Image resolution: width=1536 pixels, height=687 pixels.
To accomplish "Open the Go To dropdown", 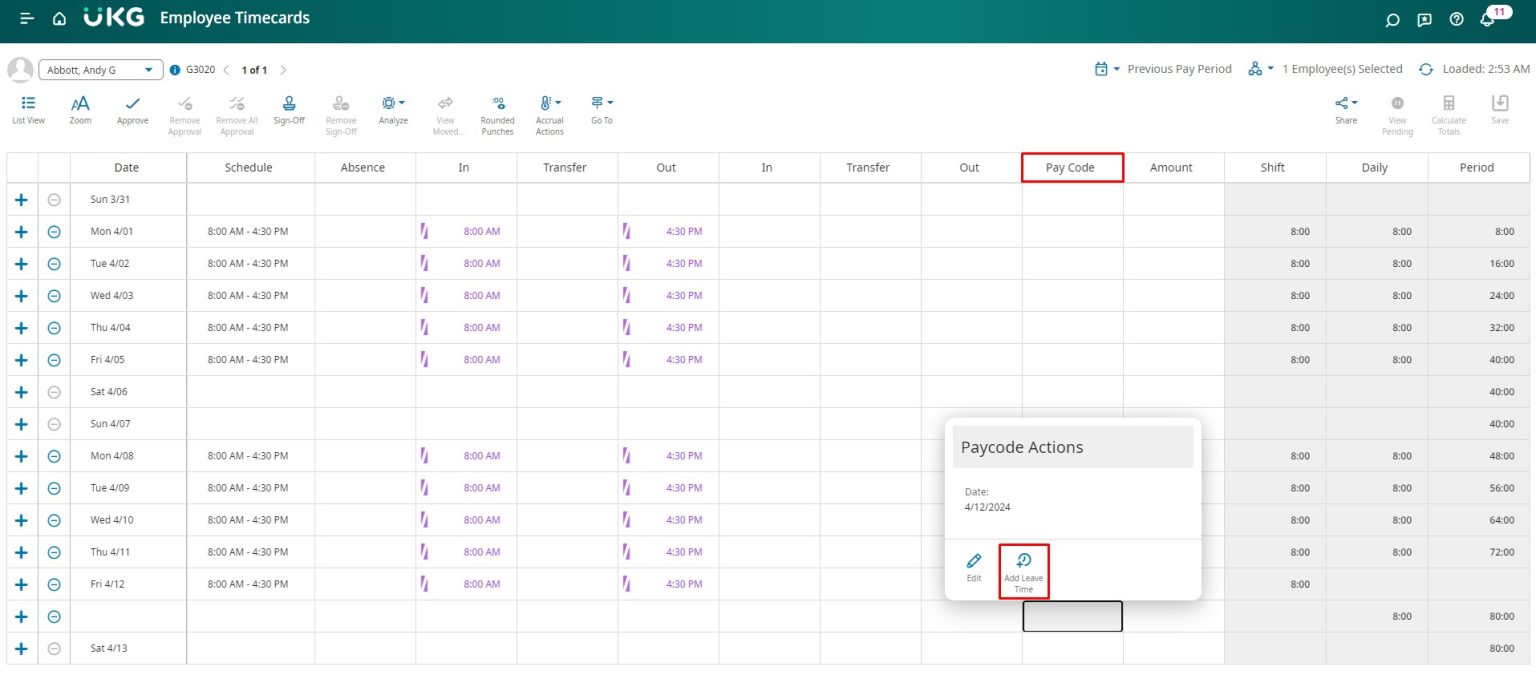I will tap(601, 109).
